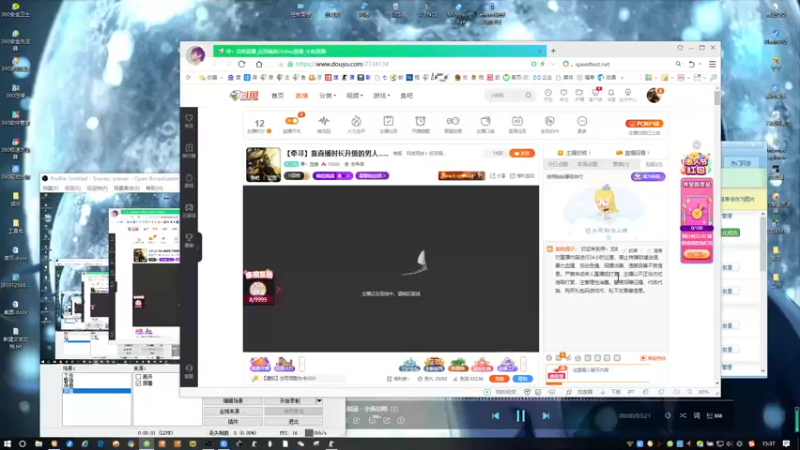This screenshot has width=800, height=450.
Task: Open 关注 heart in the dark left sidebar
Action: click(189, 118)
